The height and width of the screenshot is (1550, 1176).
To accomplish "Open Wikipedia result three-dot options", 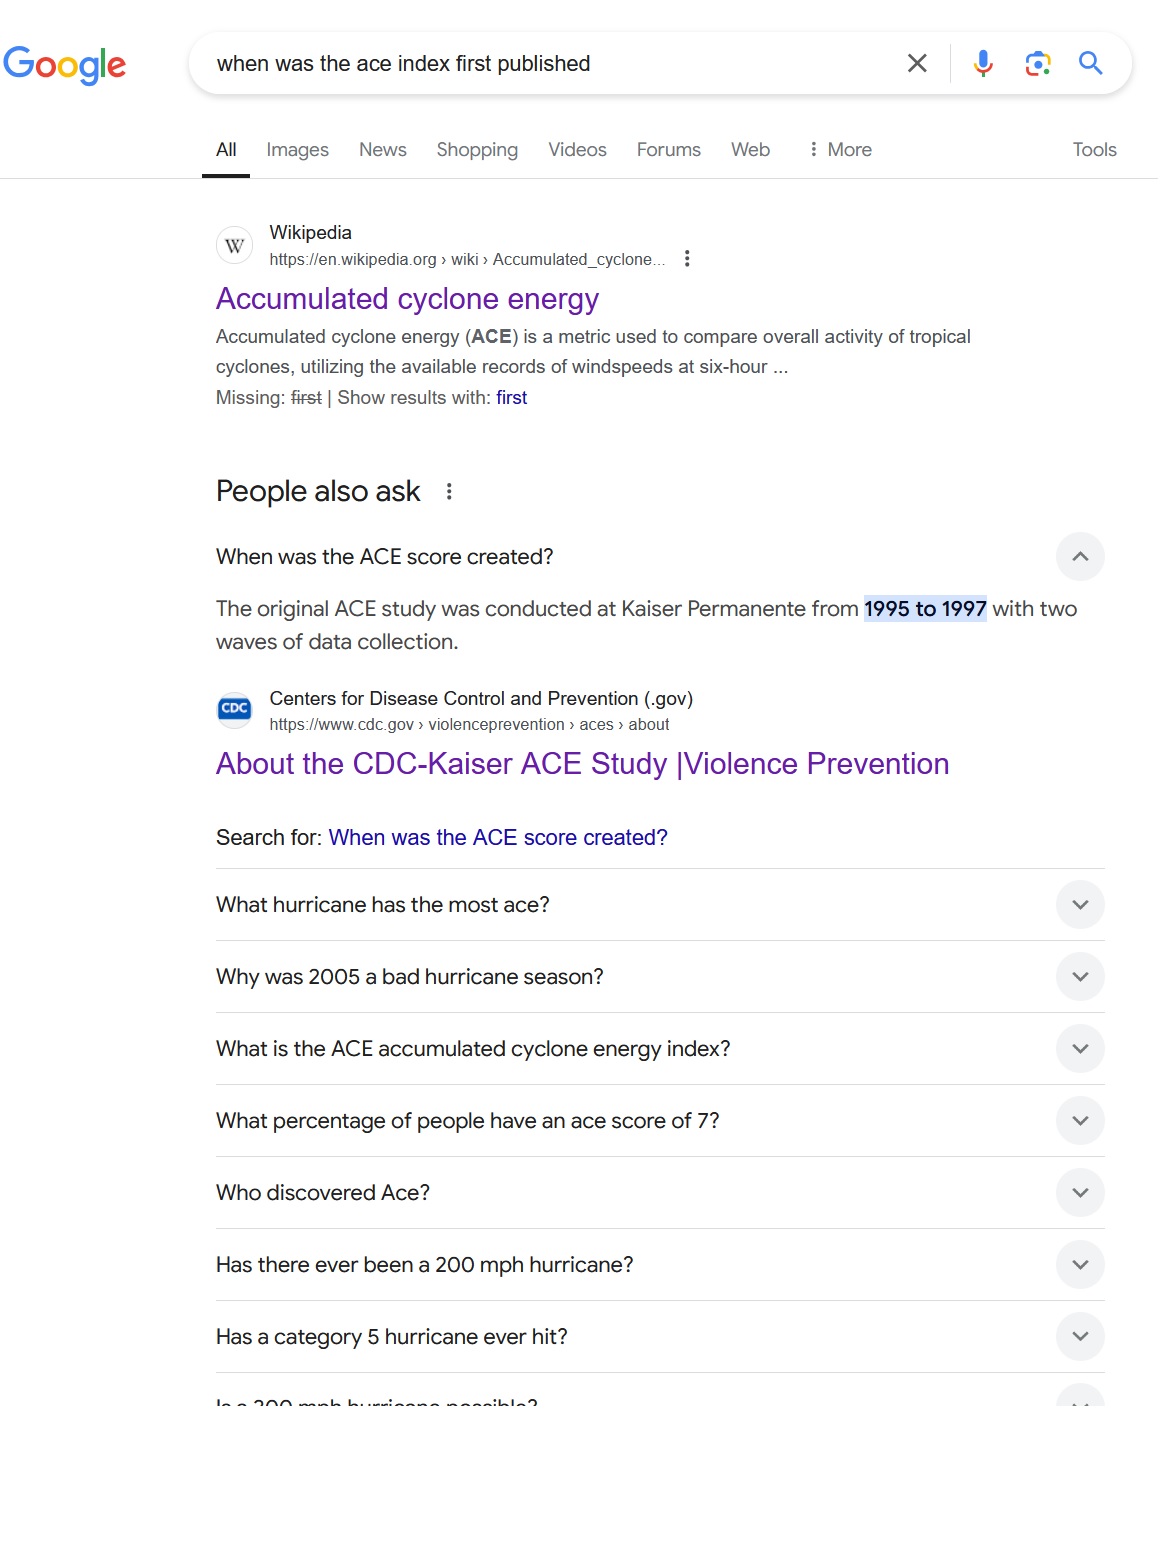I will (x=687, y=259).
